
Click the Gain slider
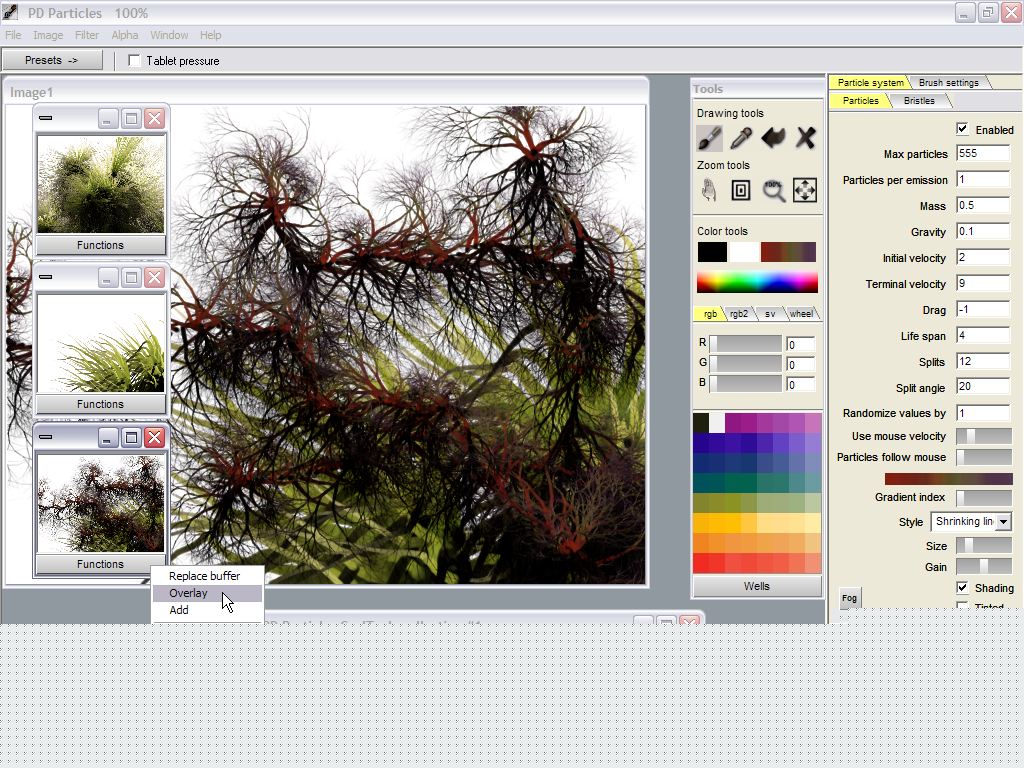983,567
